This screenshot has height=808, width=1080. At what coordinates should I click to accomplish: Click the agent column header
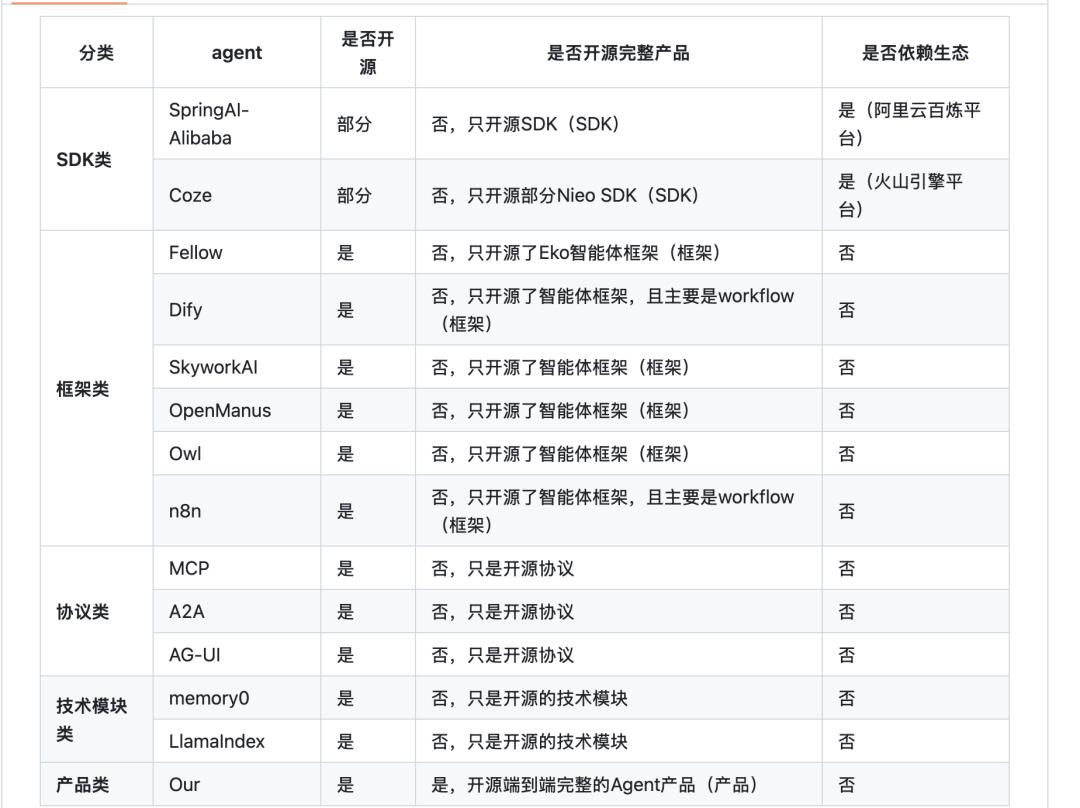click(x=236, y=52)
